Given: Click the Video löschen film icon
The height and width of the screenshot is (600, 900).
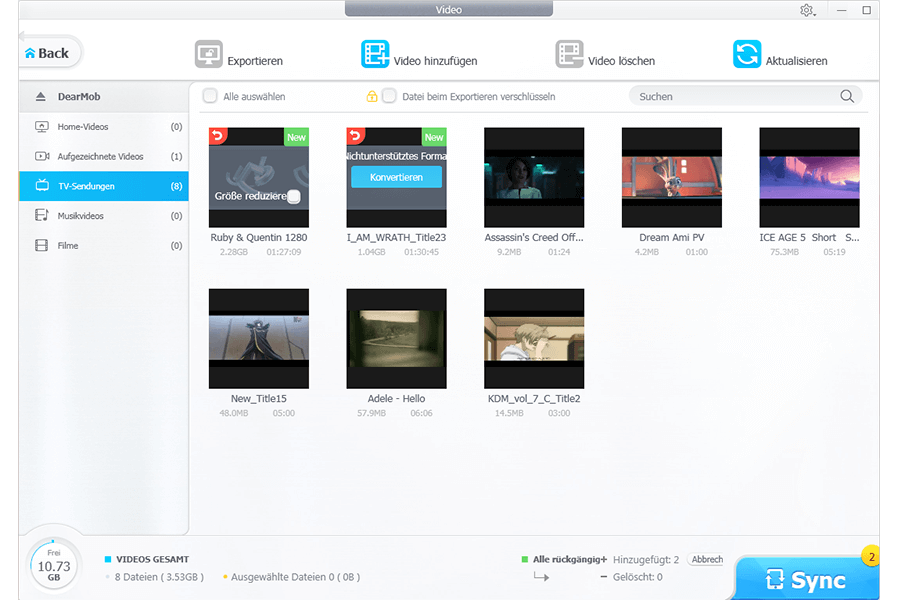Looking at the screenshot, I should pyautogui.click(x=569, y=54).
